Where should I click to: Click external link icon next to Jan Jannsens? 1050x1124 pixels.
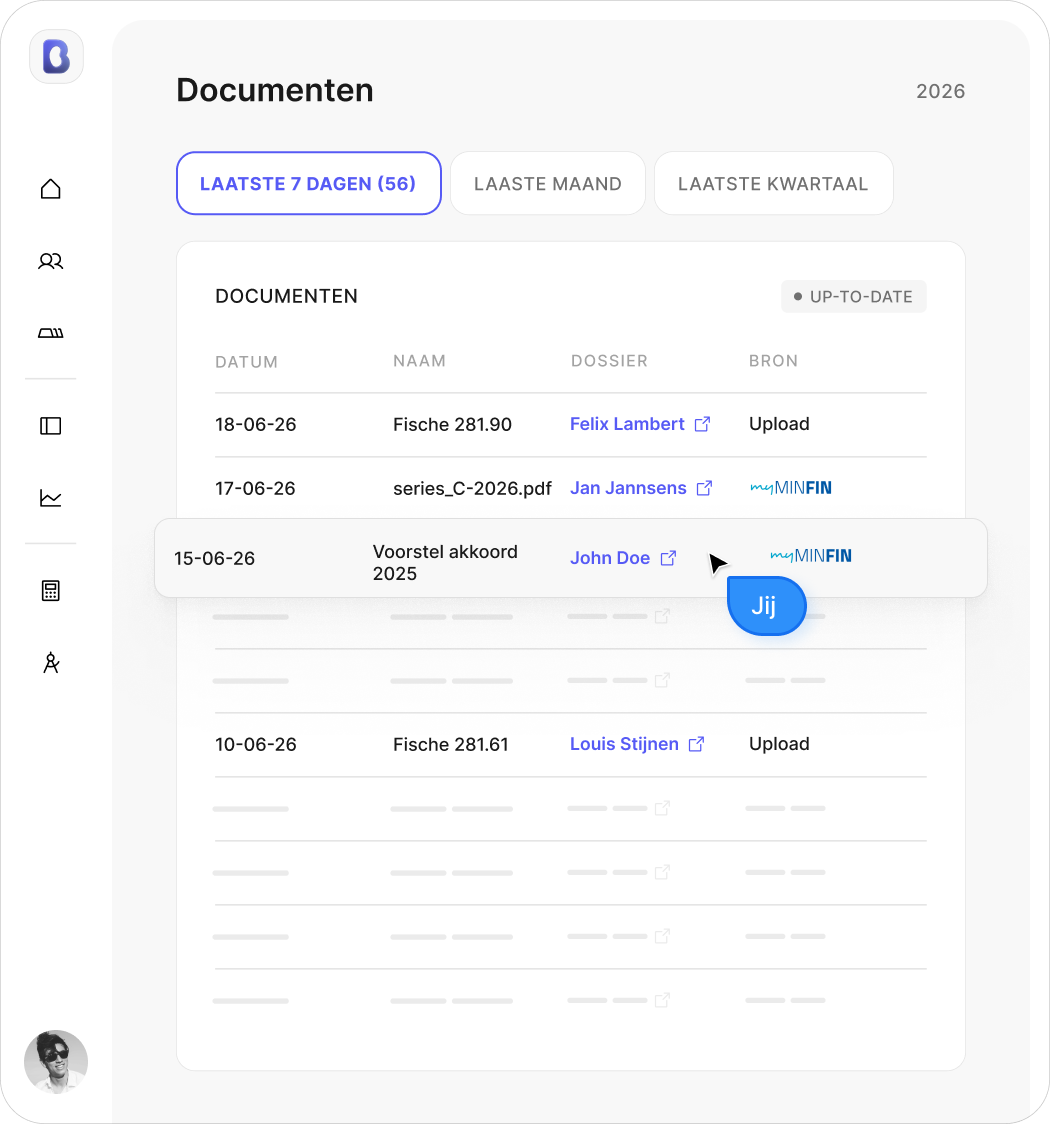click(705, 488)
